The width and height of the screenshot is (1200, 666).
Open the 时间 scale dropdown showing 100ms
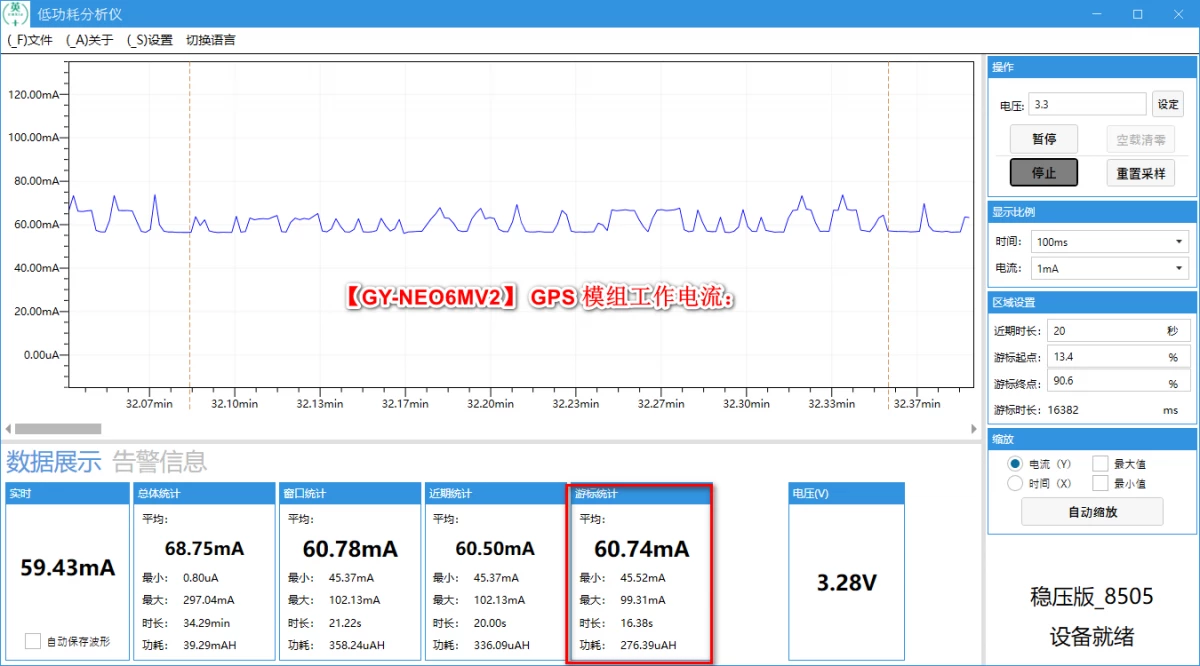click(x=1110, y=242)
